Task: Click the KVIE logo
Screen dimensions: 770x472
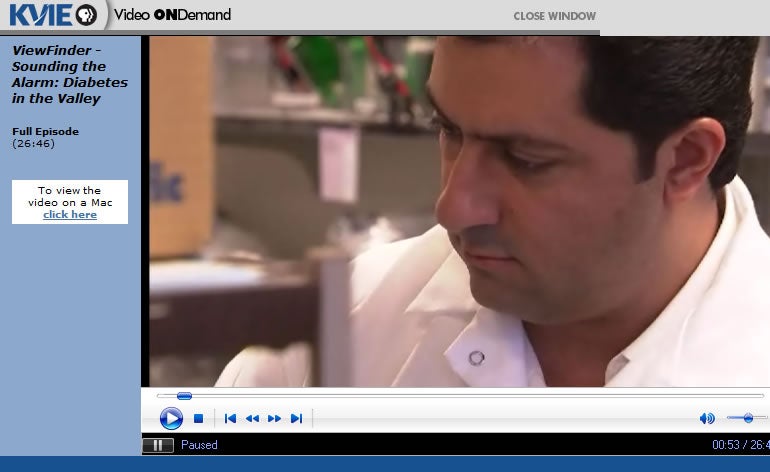Action: click(40, 15)
